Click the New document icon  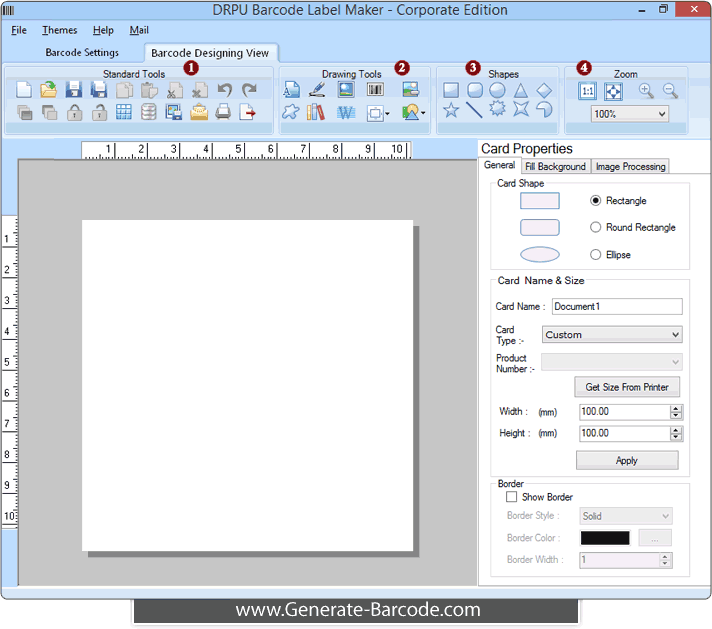(24, 90)
